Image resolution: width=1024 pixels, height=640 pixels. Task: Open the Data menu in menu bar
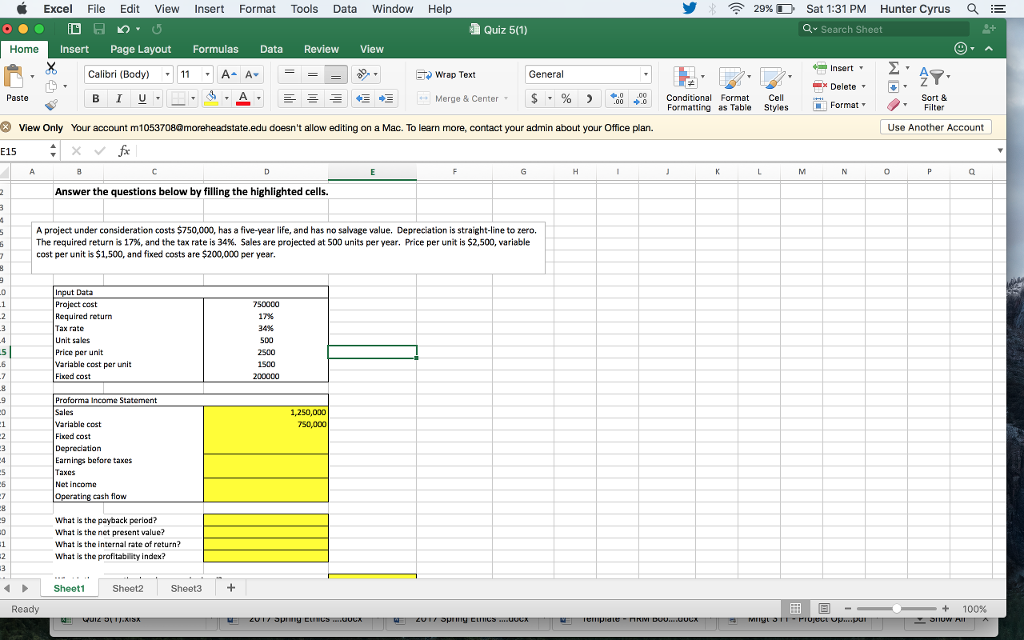(x=344, y=8)
